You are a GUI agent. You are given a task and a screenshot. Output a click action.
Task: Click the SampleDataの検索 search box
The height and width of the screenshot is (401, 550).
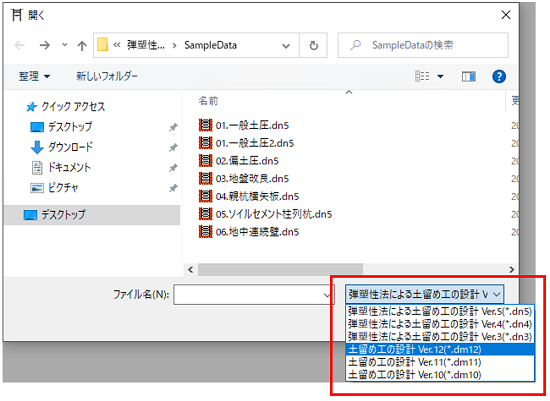[x=423, y=45]
